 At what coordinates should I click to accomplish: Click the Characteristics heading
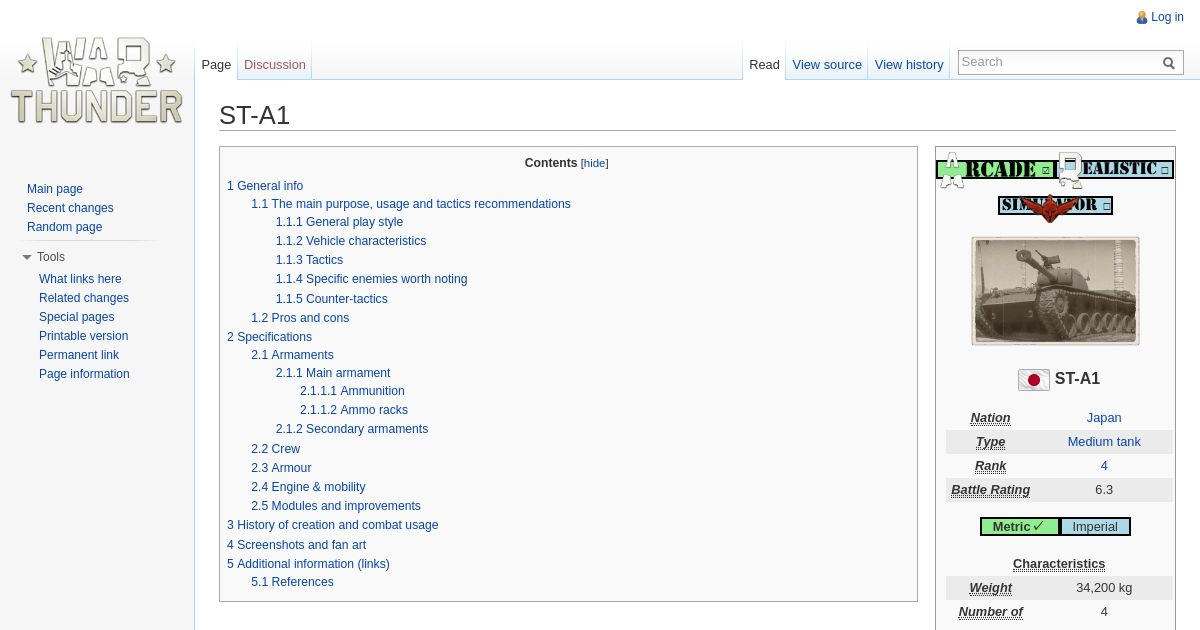pos(1059,564)
